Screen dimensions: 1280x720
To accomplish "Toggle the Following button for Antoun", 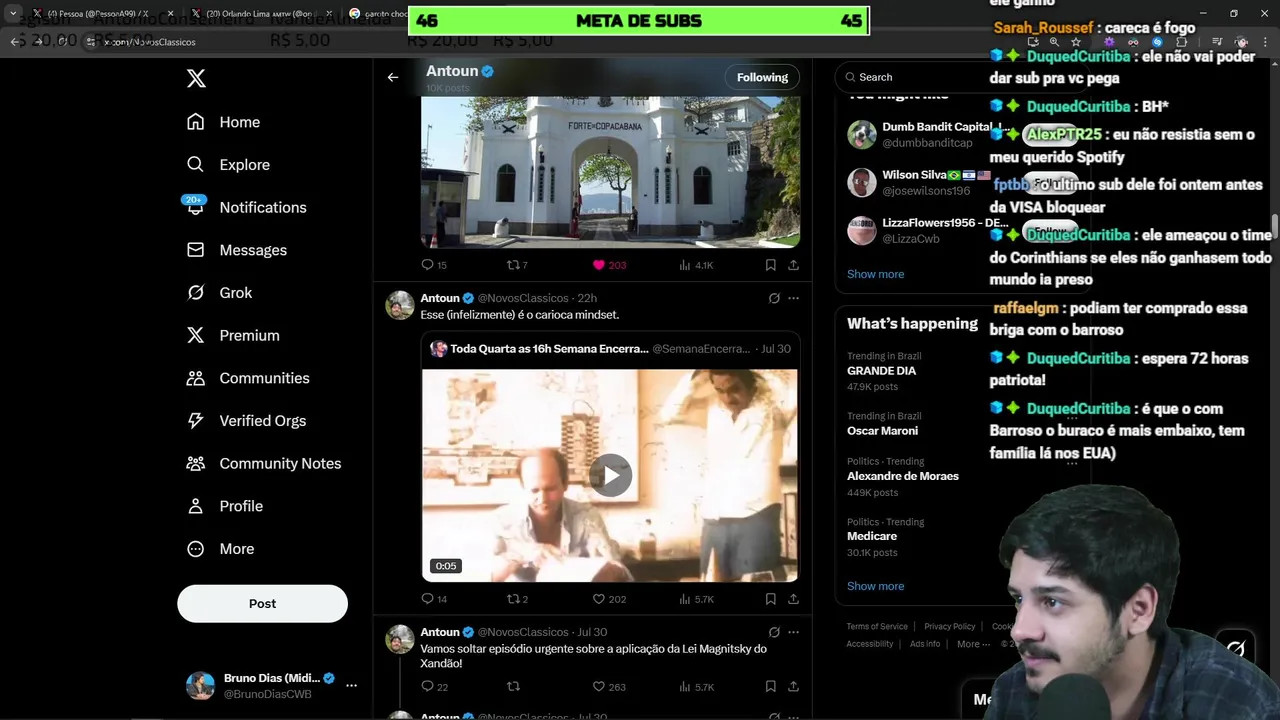I will (762, 77).
